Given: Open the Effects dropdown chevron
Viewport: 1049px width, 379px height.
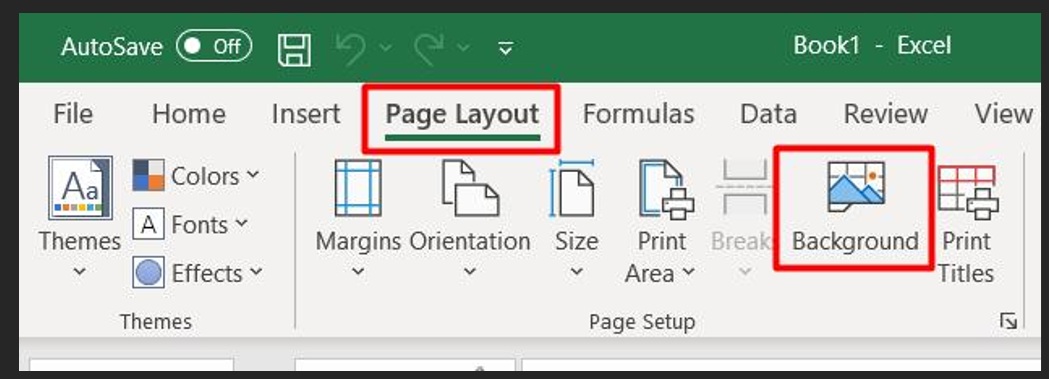Looking at the screenshot, I should (x=256, y=272).
